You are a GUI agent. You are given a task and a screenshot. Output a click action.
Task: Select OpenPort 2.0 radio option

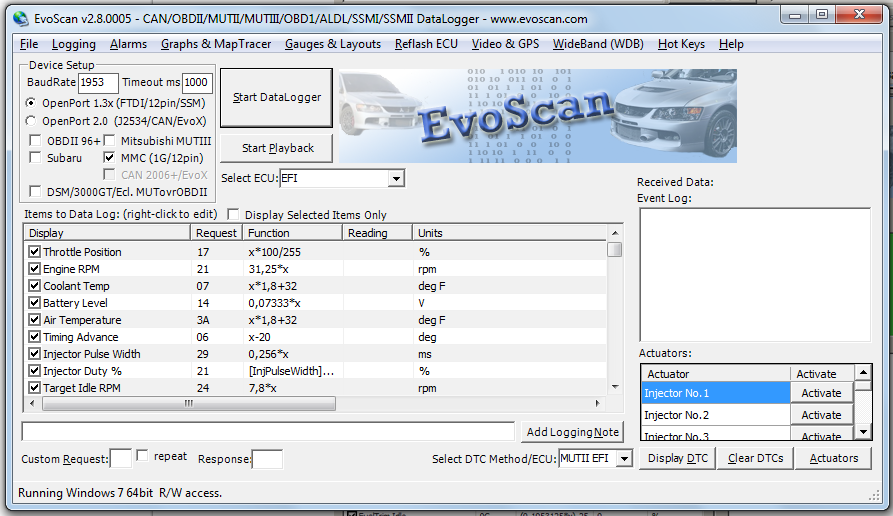click(33, 120)
